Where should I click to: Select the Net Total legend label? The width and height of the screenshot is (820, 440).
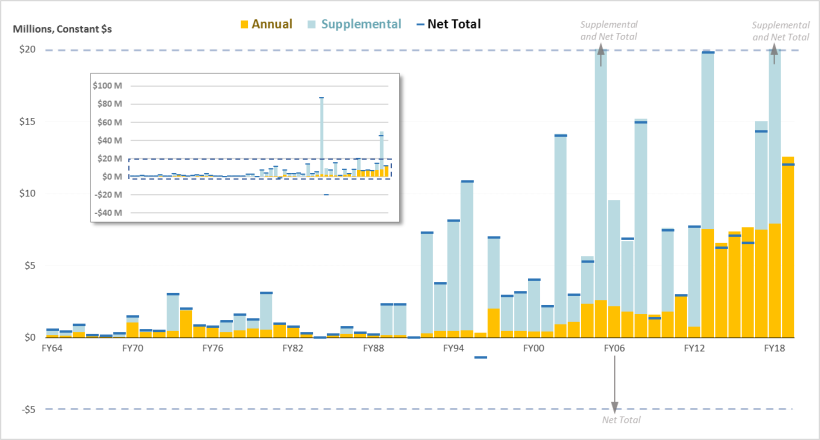coord(460,23)
